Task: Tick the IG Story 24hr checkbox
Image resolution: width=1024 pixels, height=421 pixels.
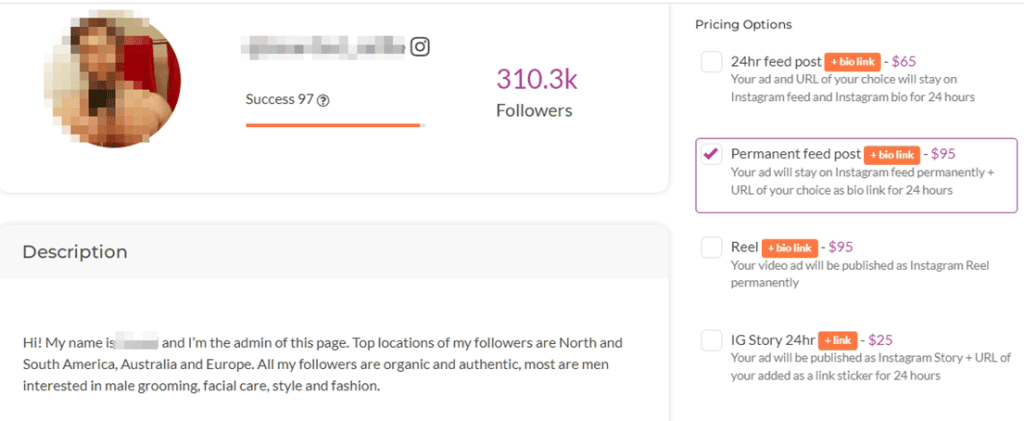Action: (x=711, y=340)
